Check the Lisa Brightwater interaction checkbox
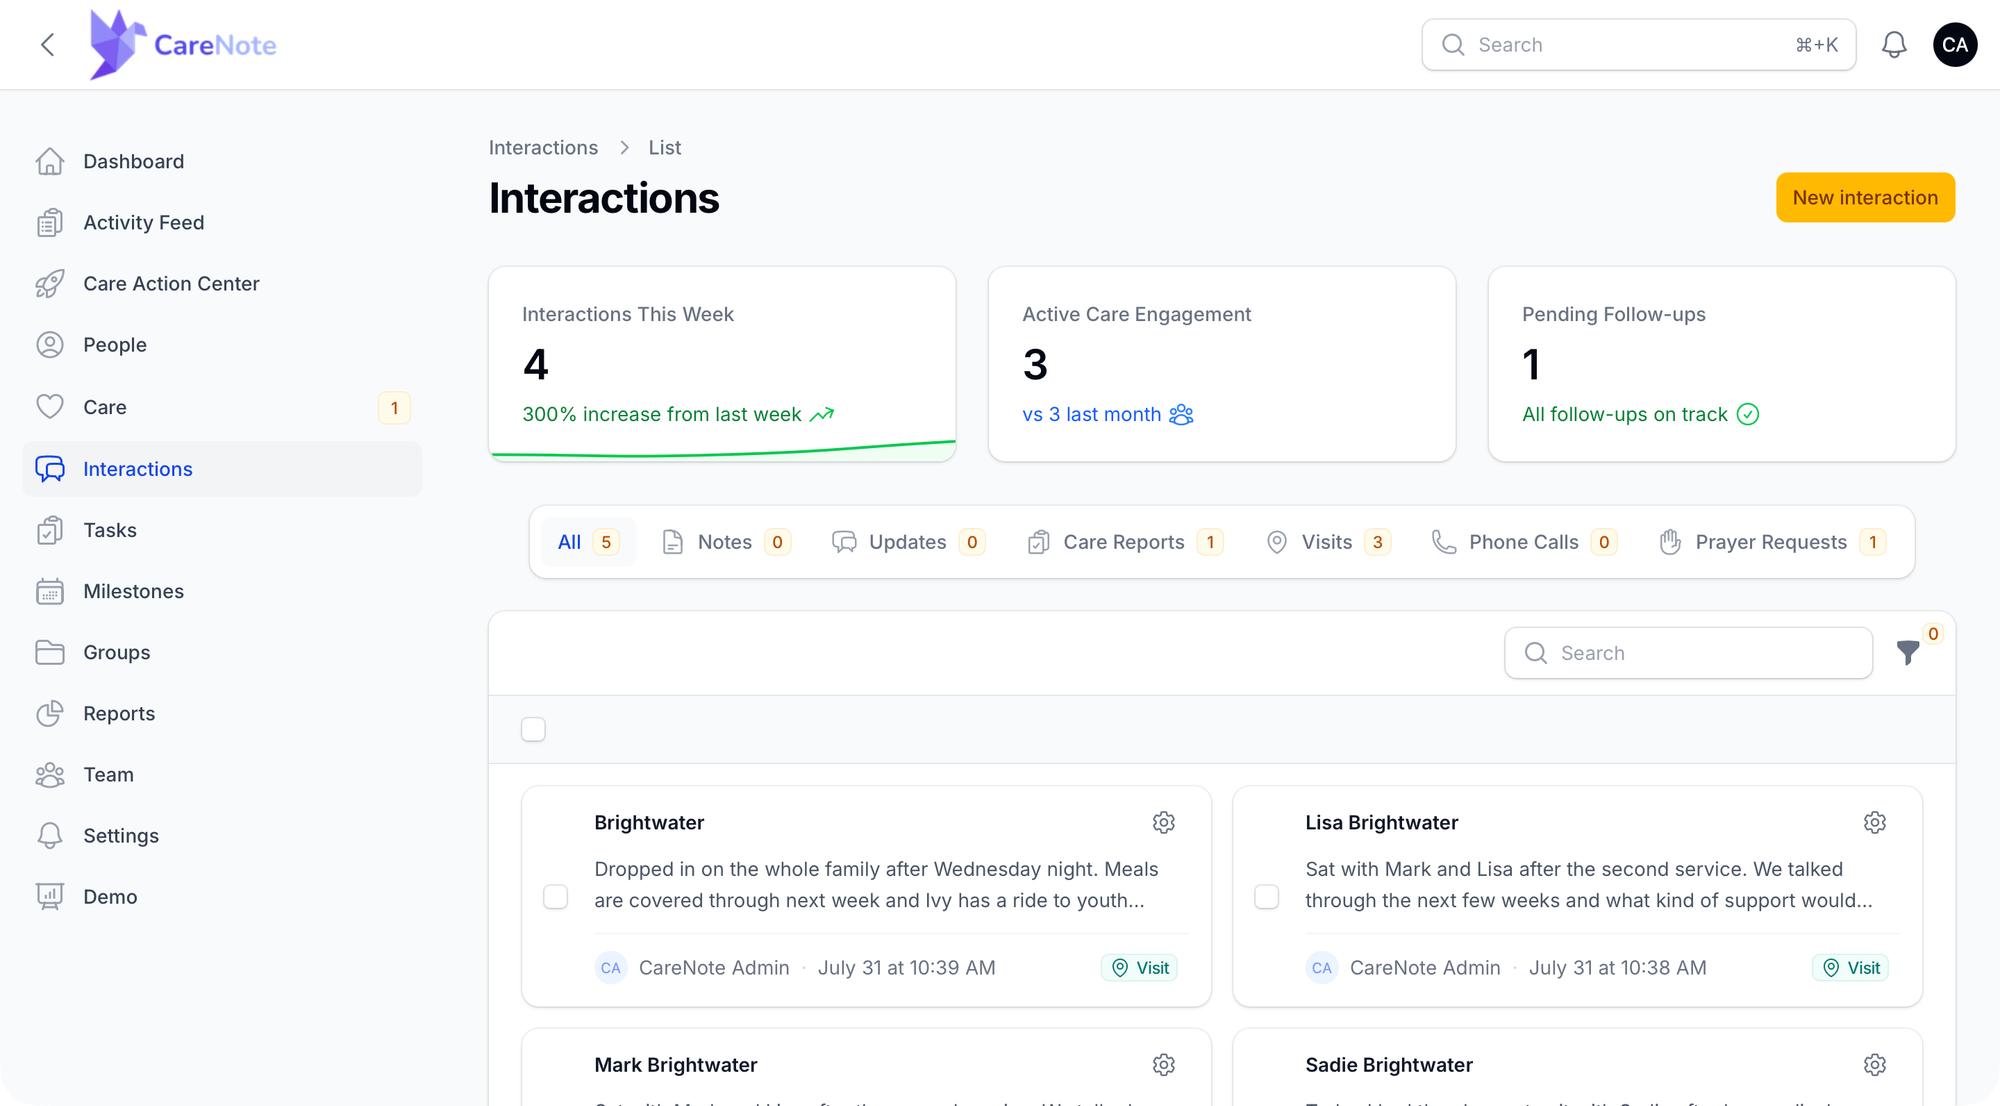The width and height of the screenshot is (2000, 1106). (x=1267, y=897)
